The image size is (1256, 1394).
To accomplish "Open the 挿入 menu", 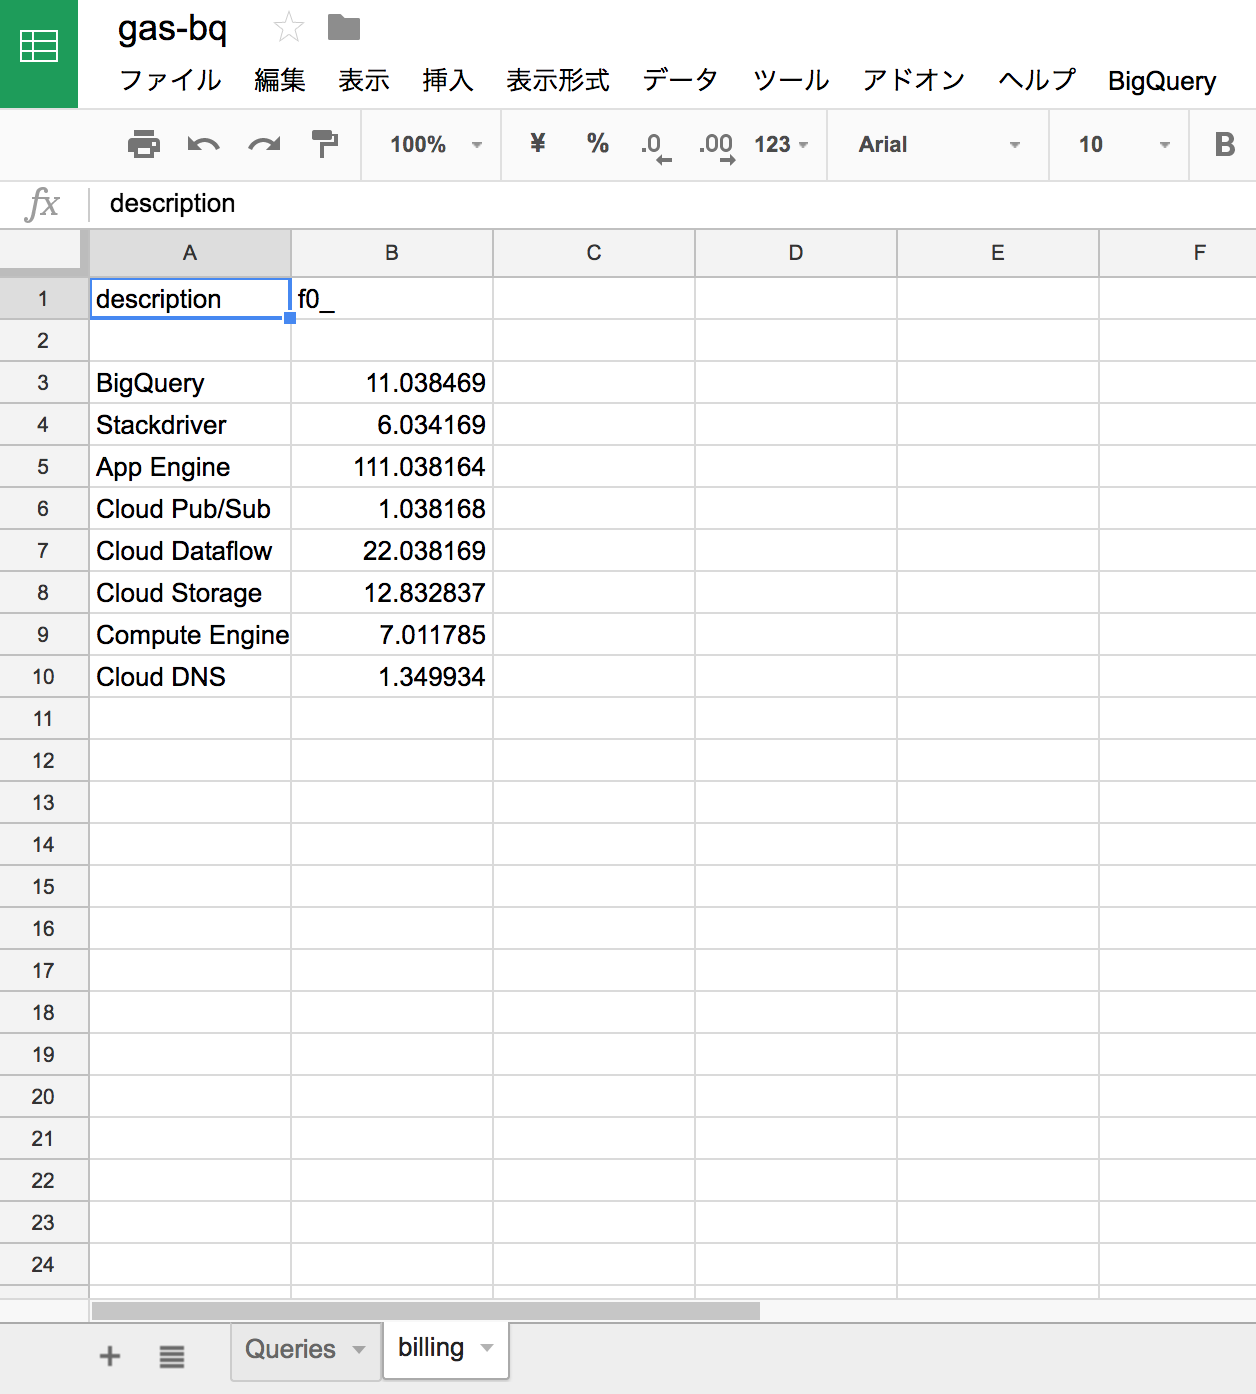I will pos(448,80).
